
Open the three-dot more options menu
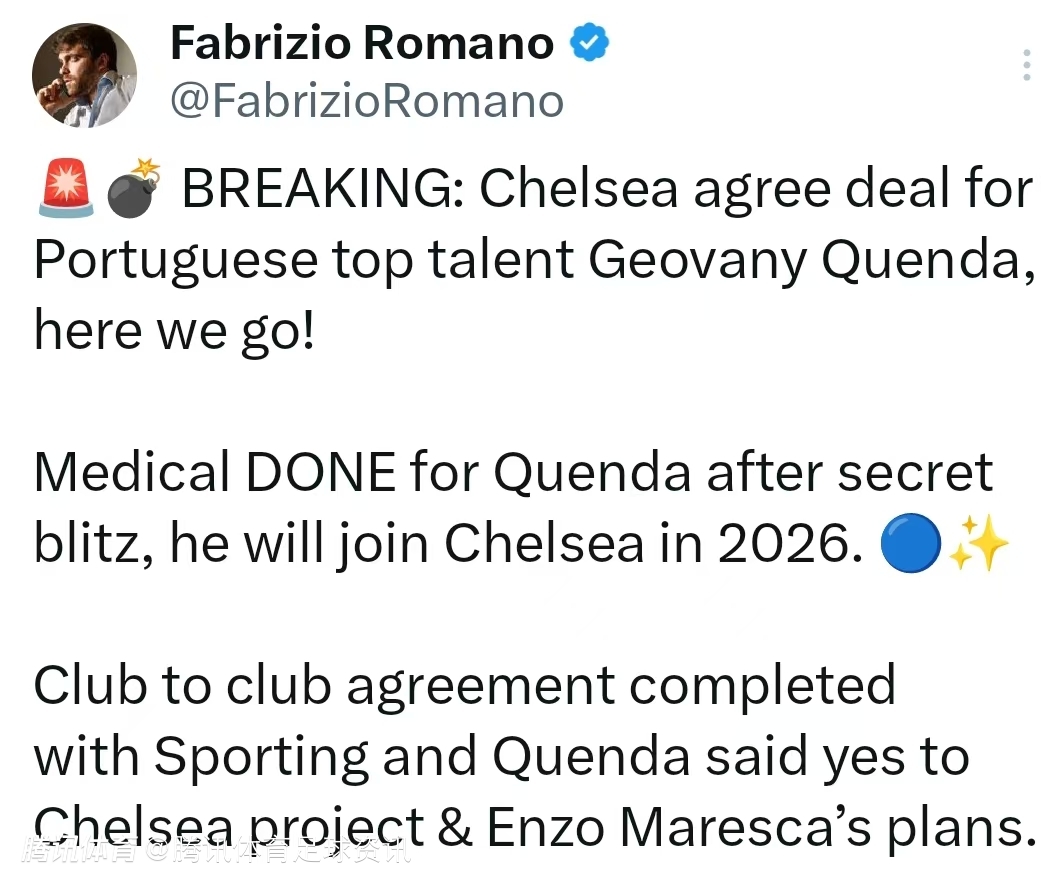pyautogui.click(x=1026, y=65)
